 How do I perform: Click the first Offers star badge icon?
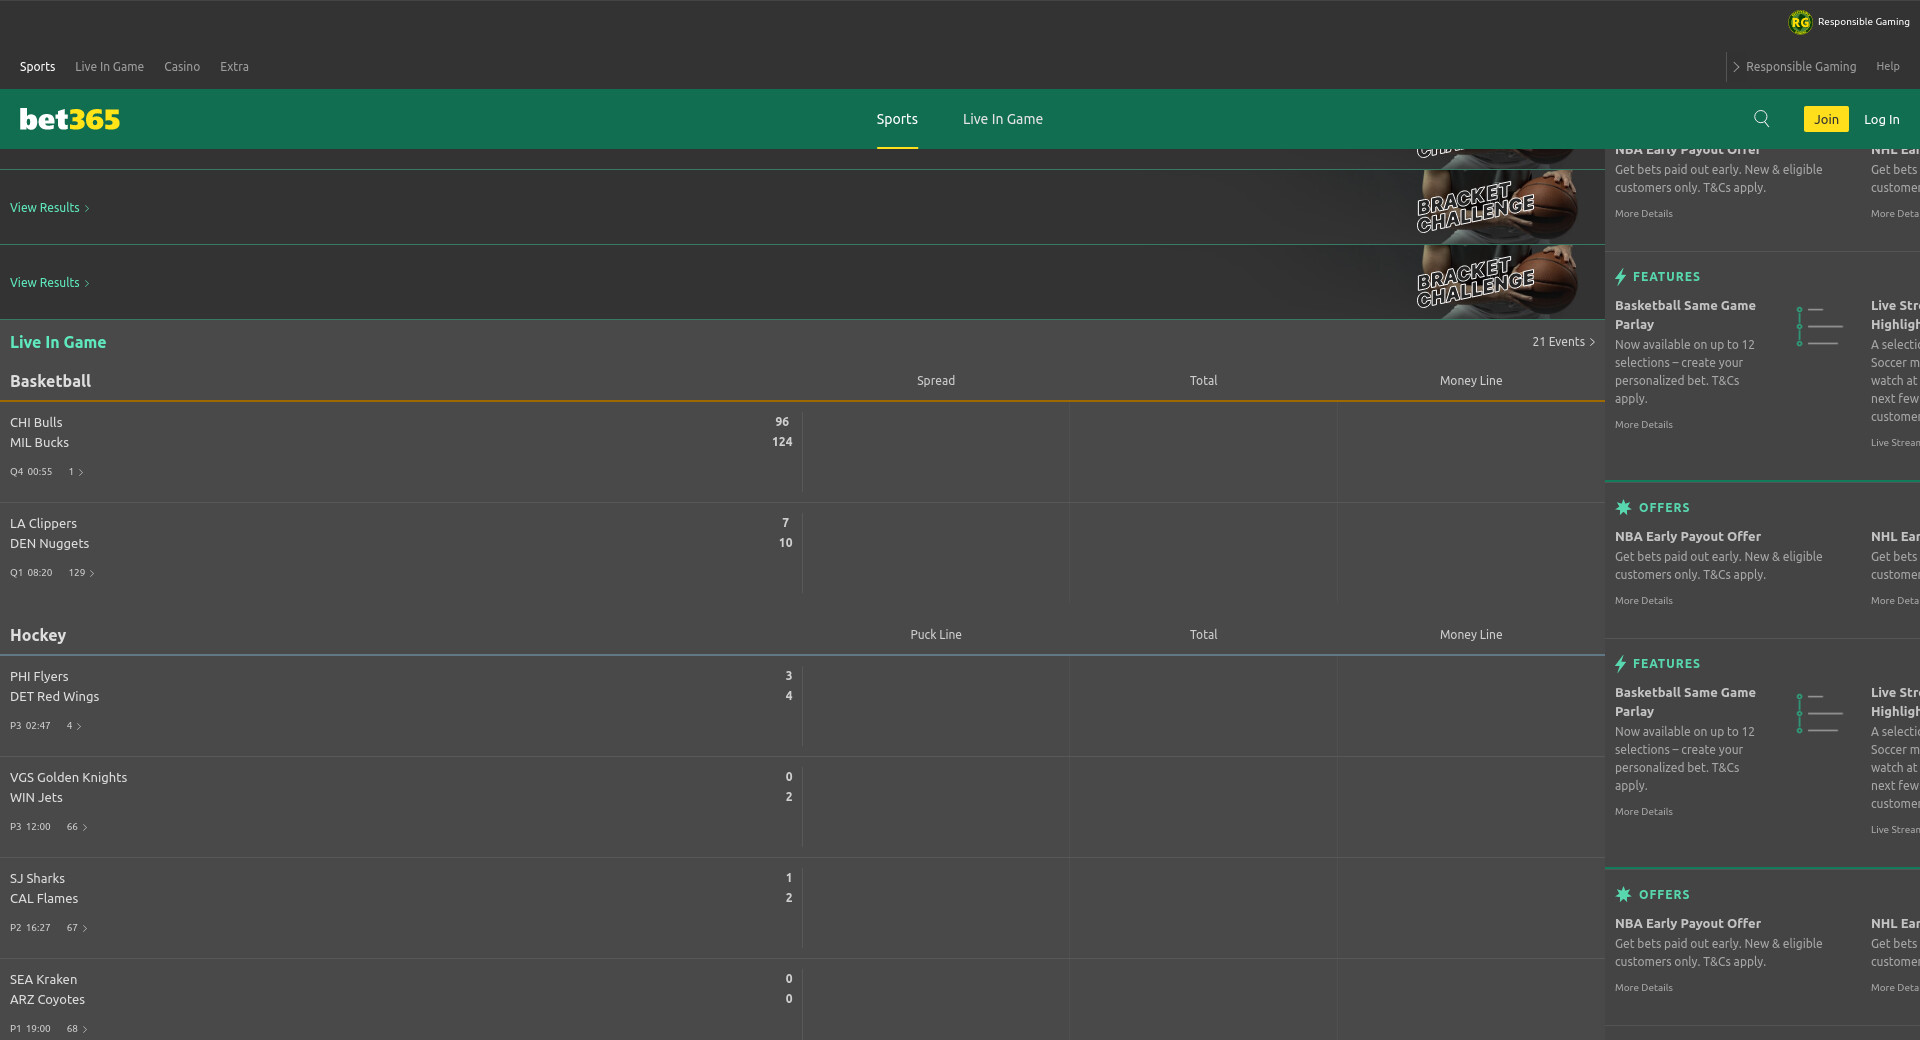click(1623, 508)
